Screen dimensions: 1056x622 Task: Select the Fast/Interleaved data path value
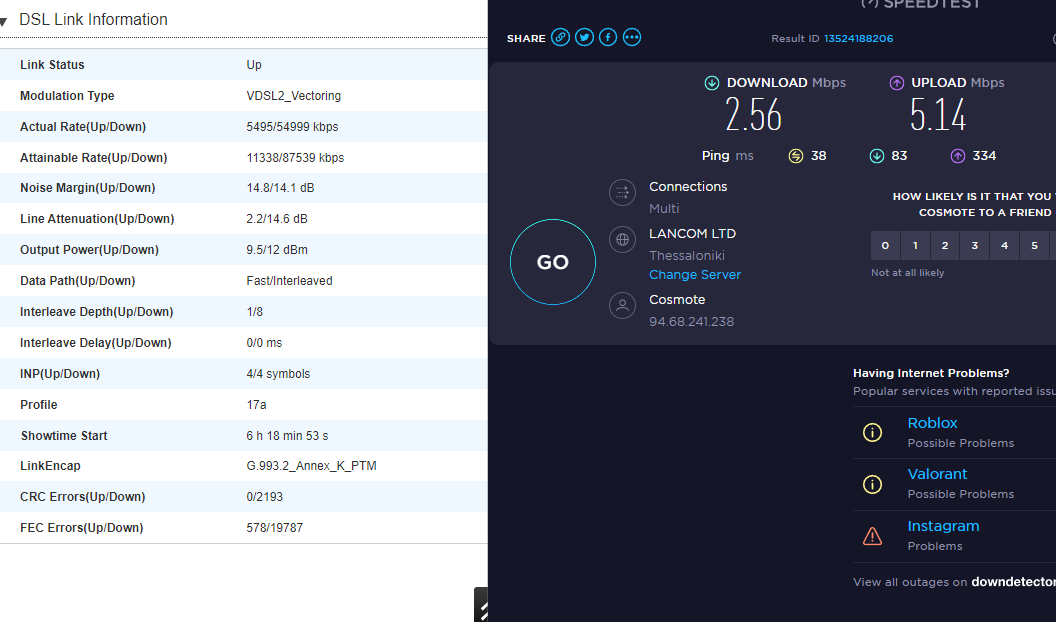[x=290, y=281]
